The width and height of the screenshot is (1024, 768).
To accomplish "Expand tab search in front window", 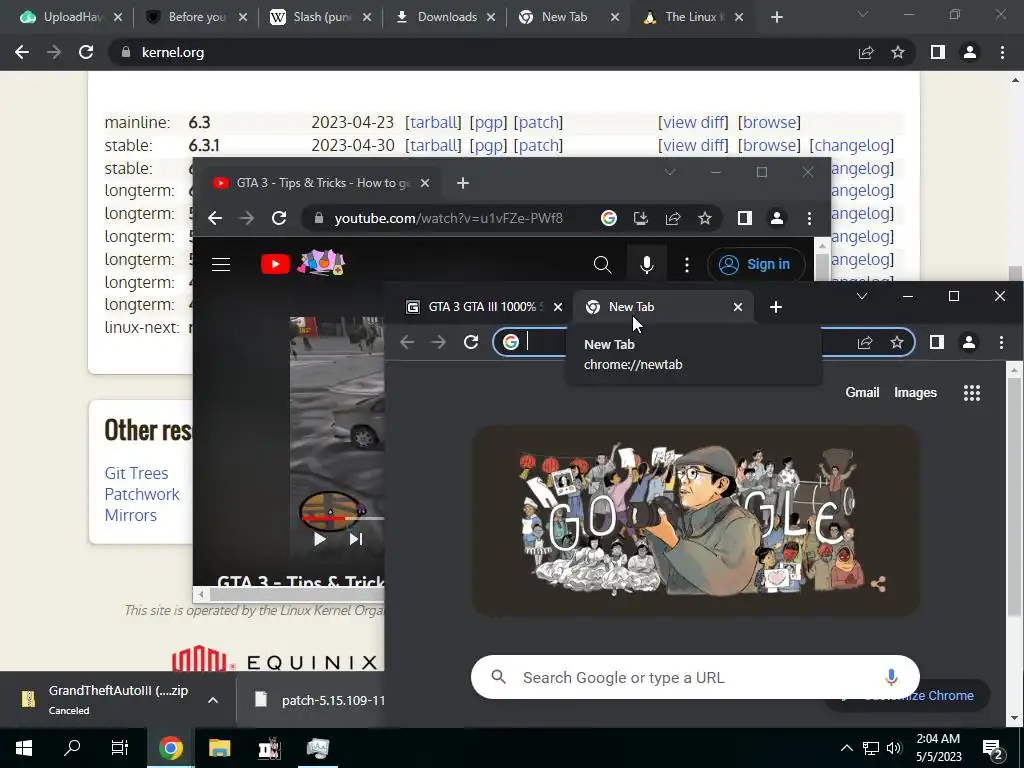I will (x=862, y=296).
